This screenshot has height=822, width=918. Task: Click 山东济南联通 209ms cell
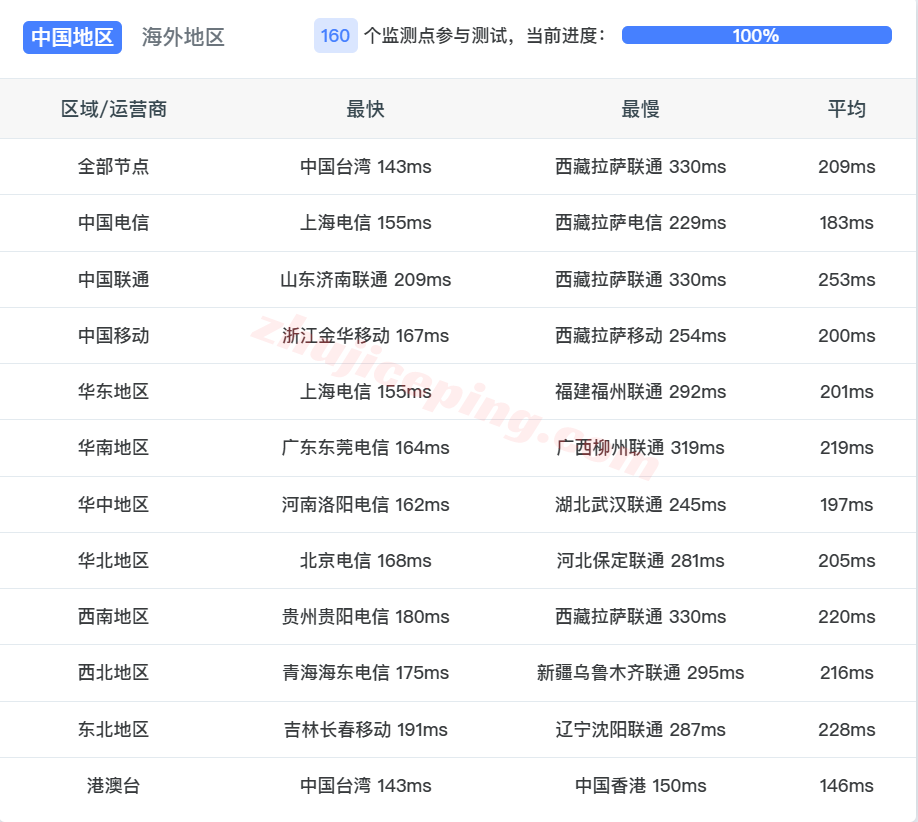click(365, 279)
